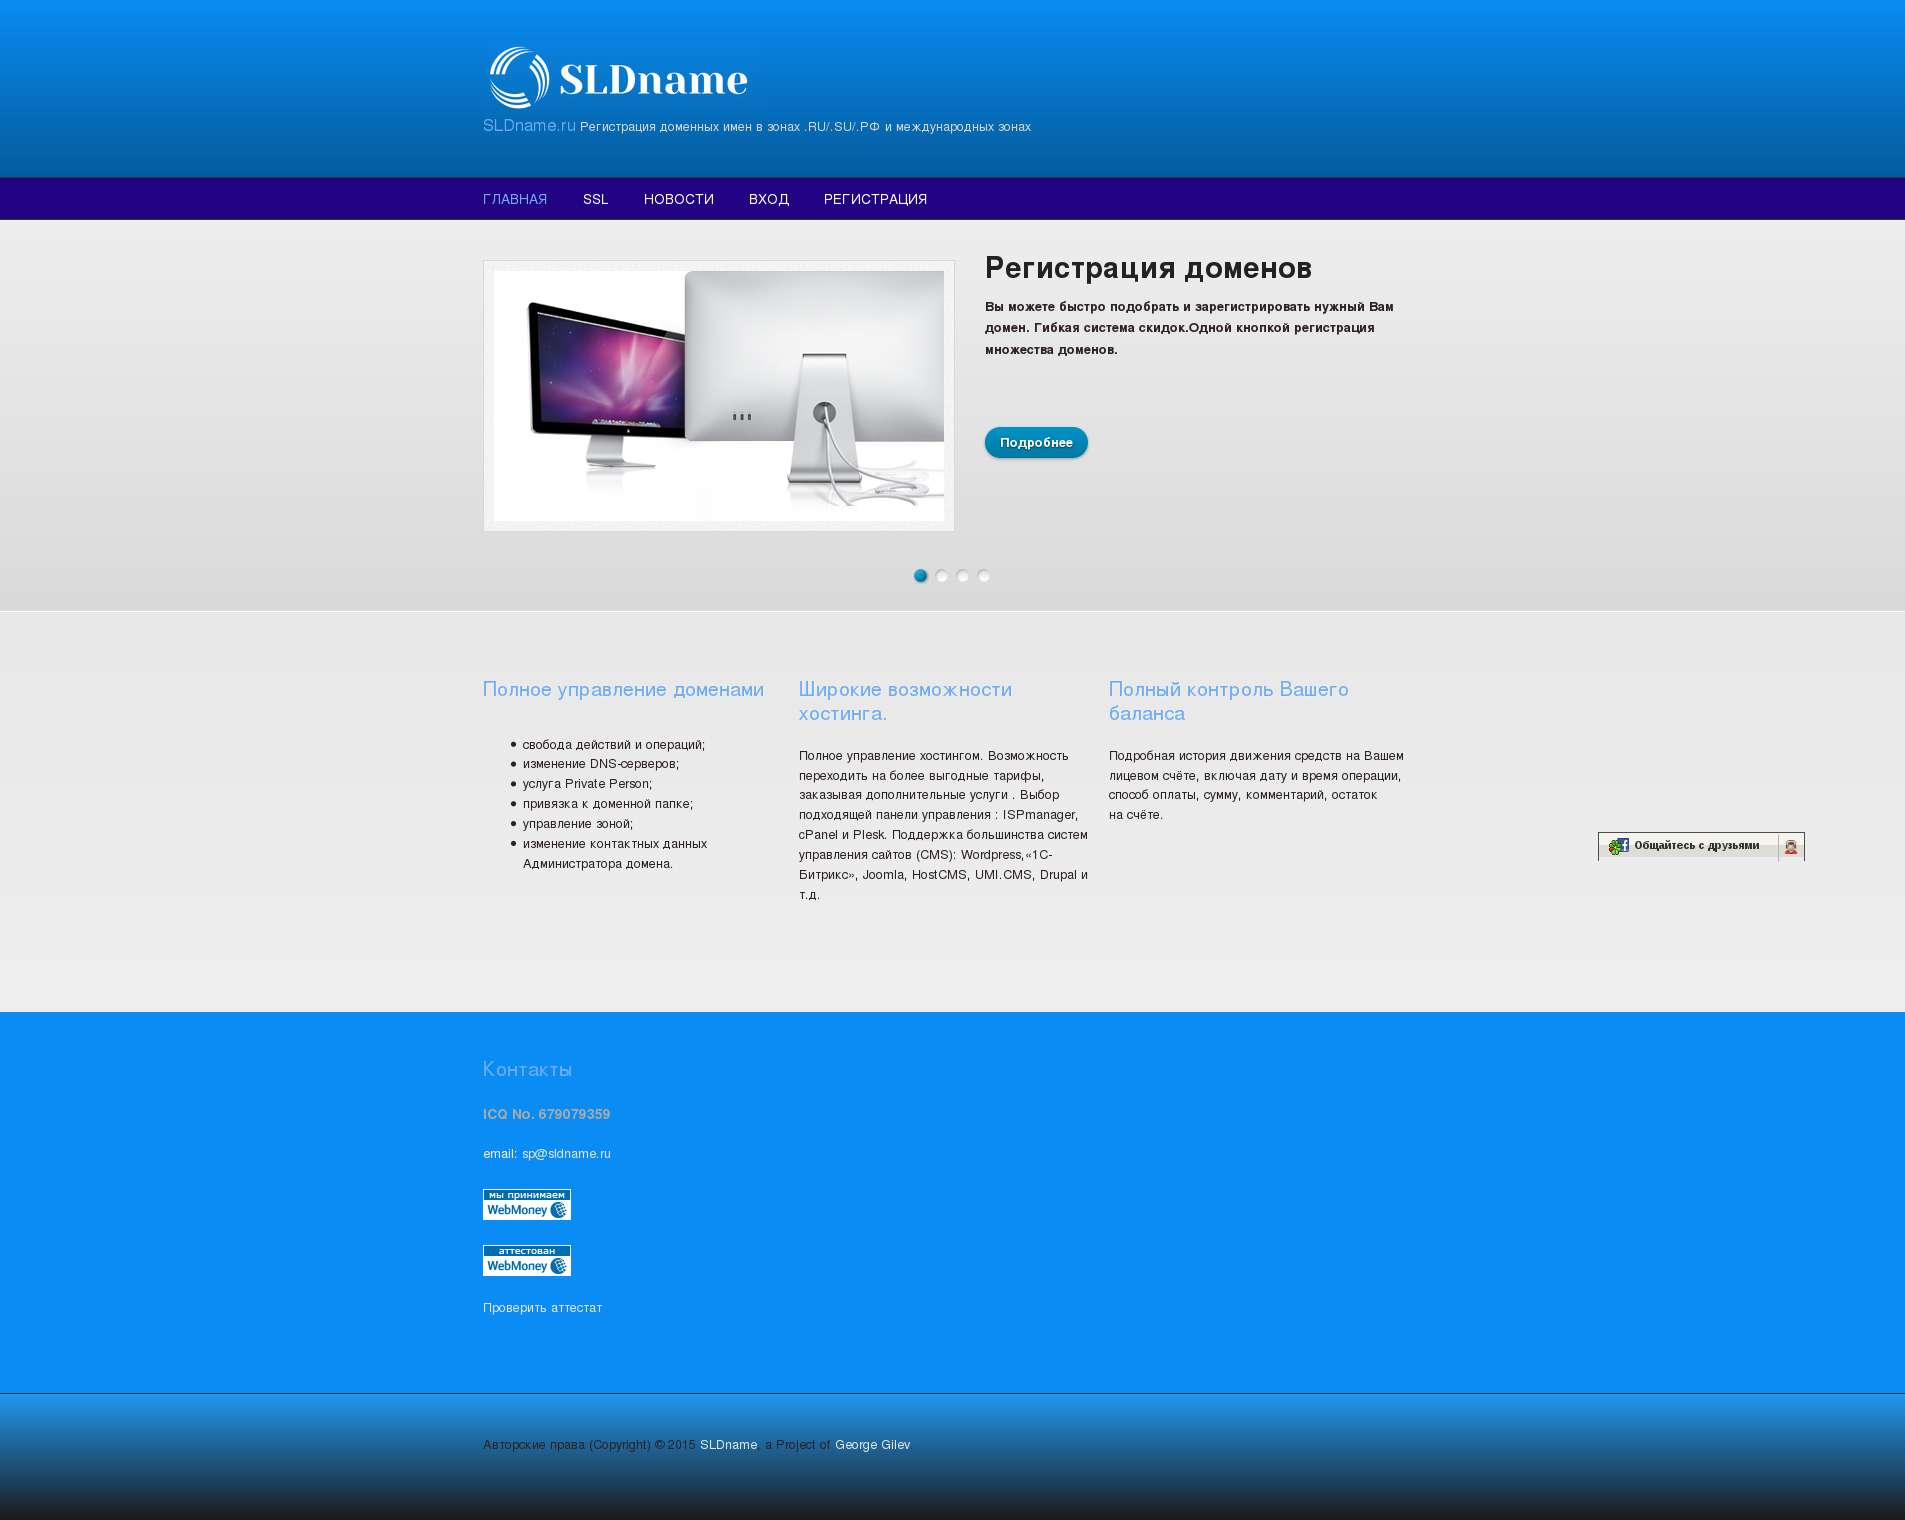This screenshot has width=1905, height=1520.
Task: Switch to the second slide dot
Action: coord(942,576)
